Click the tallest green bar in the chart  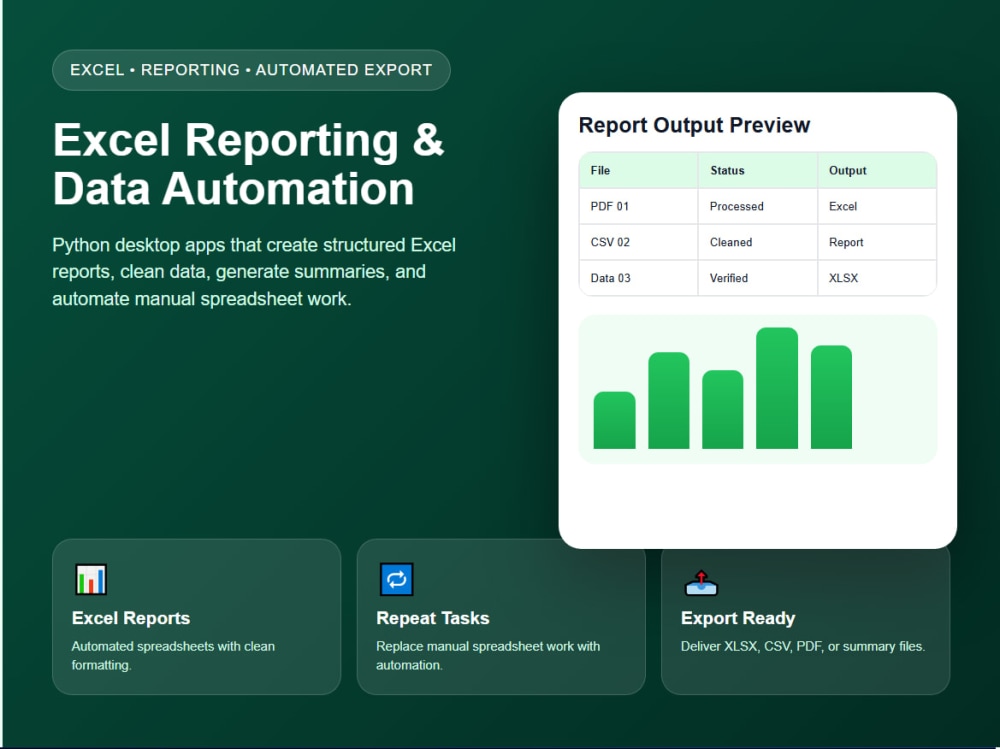coord(777,388)
